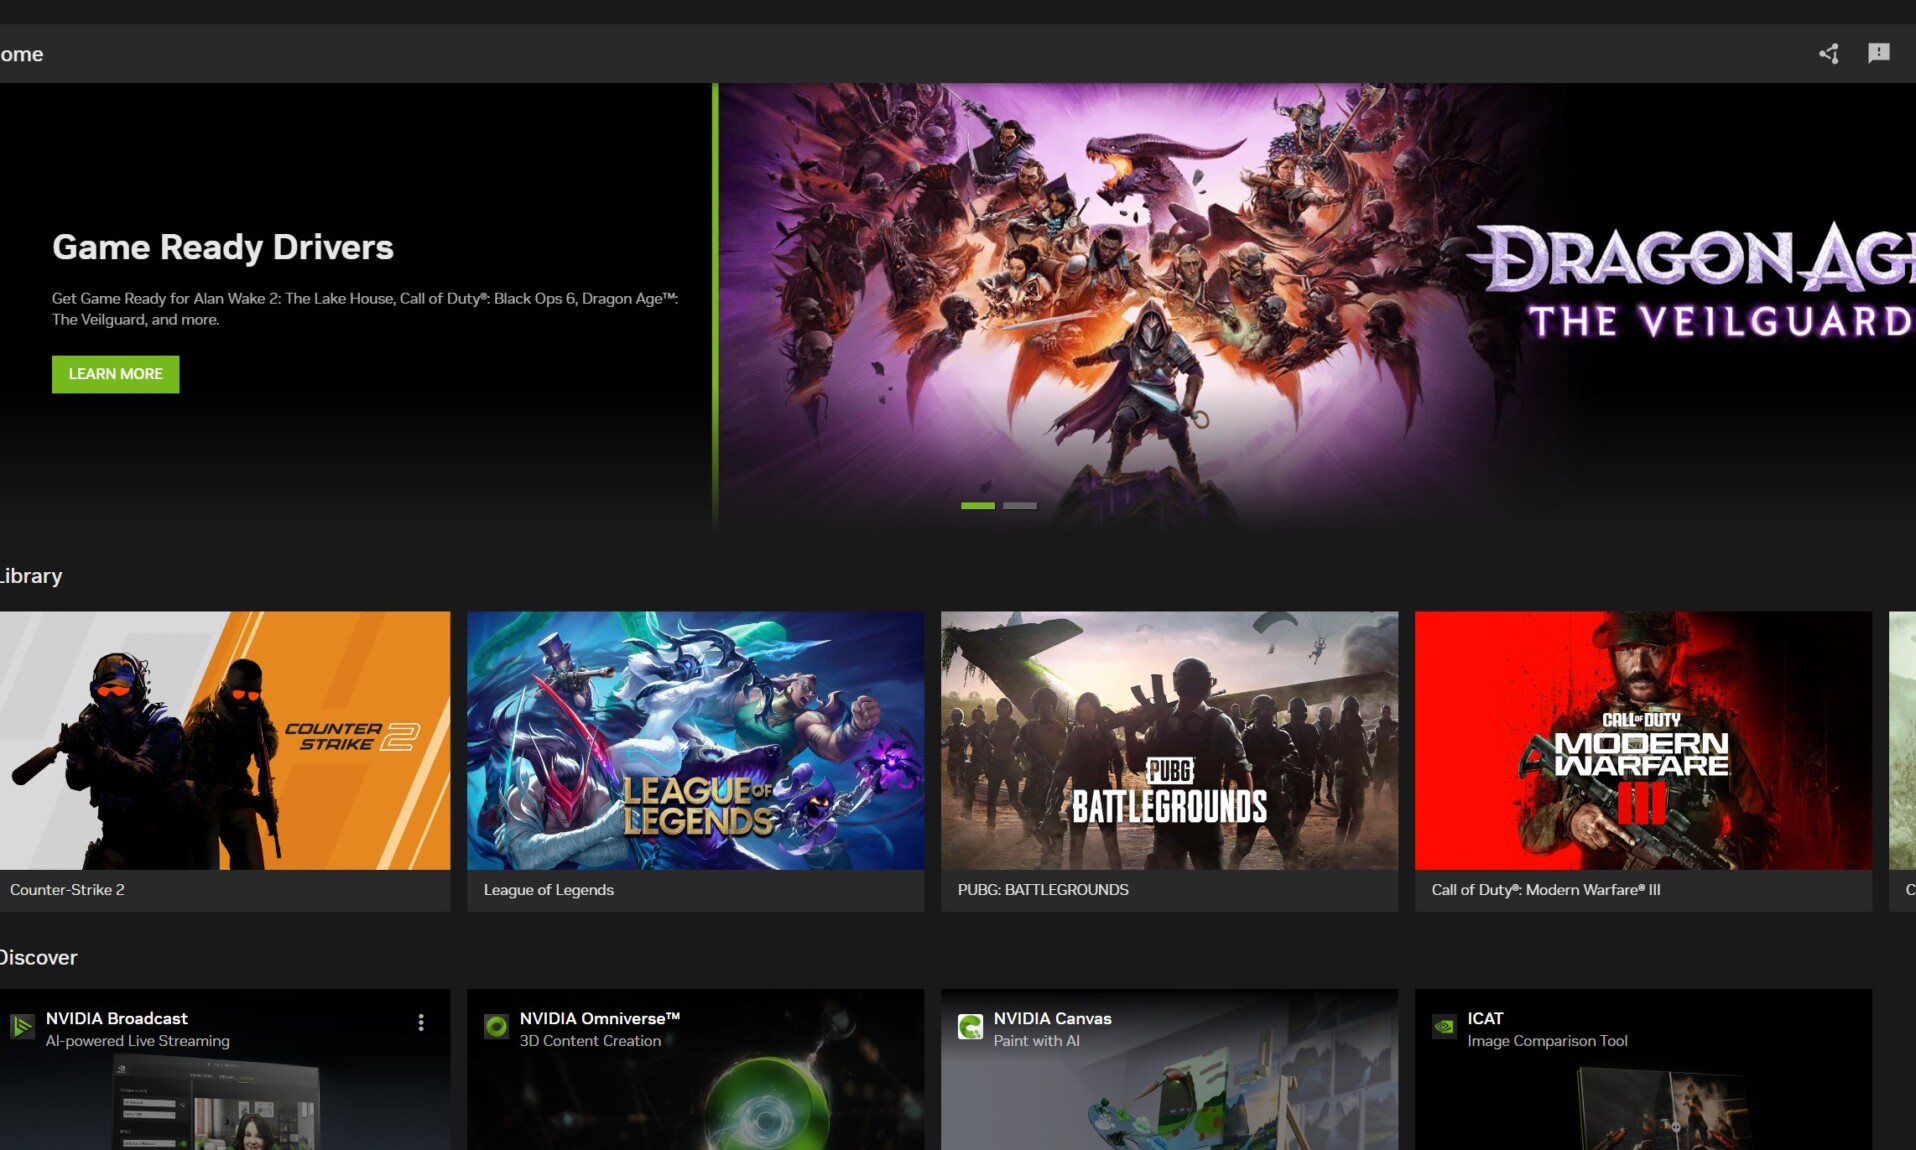Click the Paint with AI subtitle

point(1037,1041)
